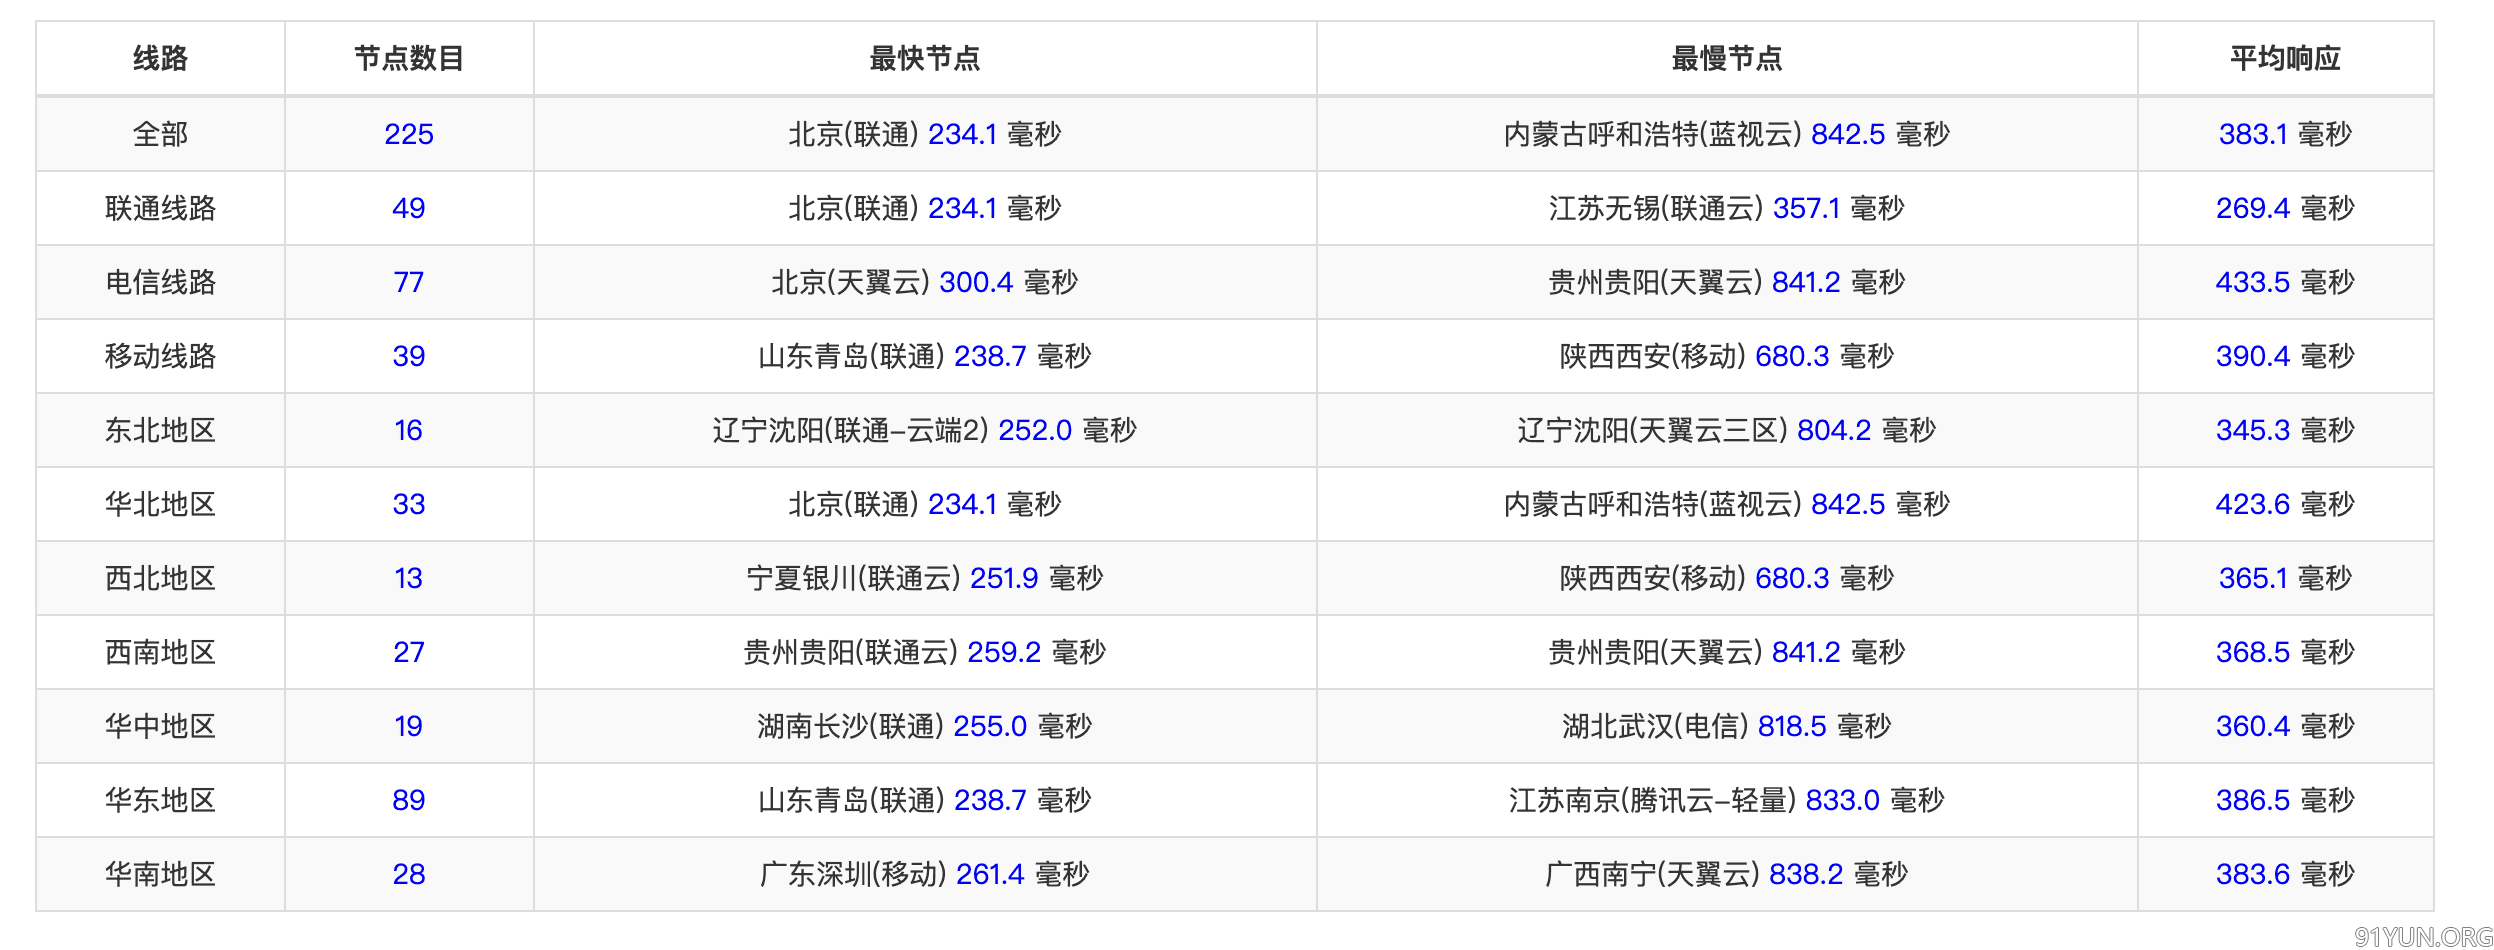Select the 西南地区 row label
Image resolution: width=2494 pixels, height=950 pixels.
click(160, 652)
